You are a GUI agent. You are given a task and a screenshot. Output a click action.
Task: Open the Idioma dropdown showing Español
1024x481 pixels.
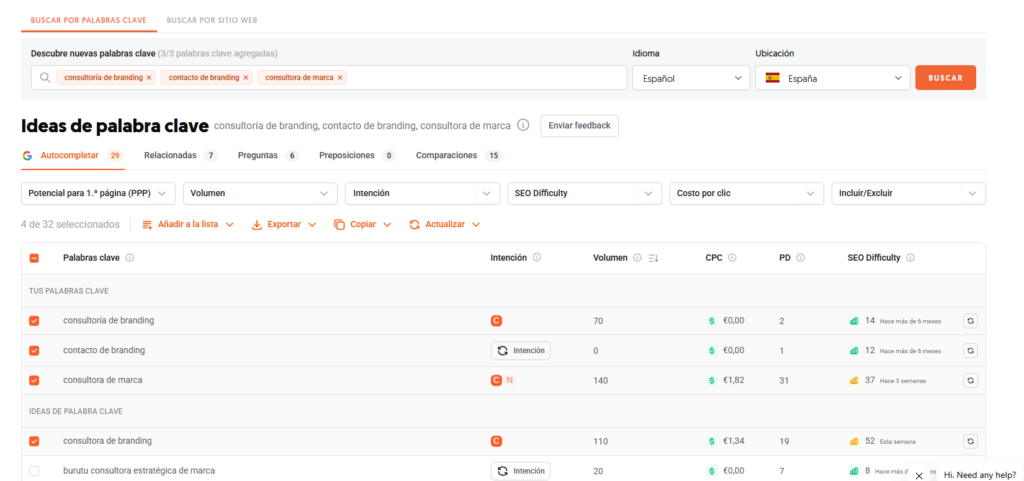coord(690,78)
